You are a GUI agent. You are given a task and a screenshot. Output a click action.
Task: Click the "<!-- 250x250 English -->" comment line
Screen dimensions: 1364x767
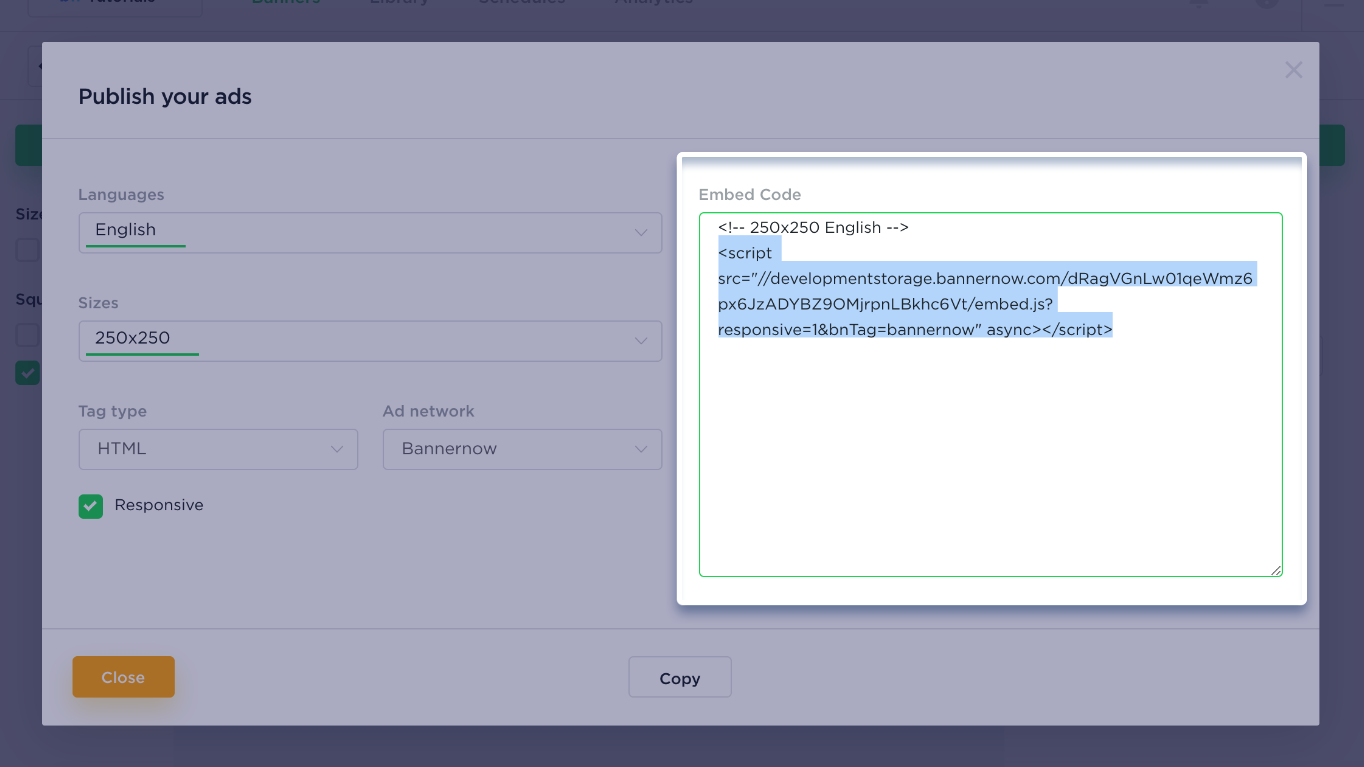[813, 227]
